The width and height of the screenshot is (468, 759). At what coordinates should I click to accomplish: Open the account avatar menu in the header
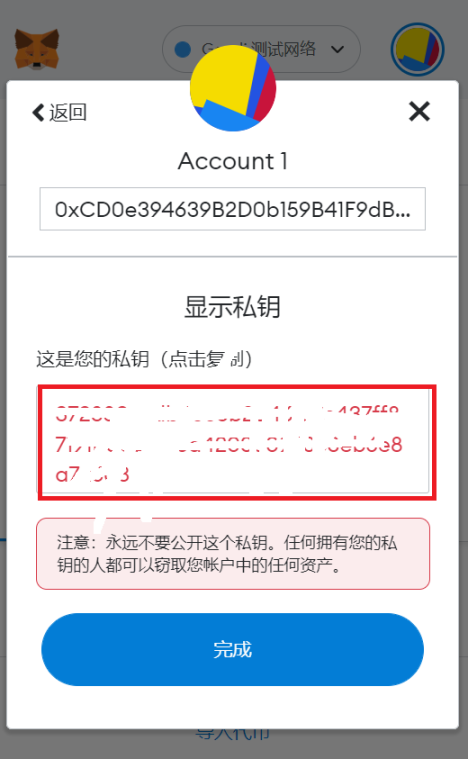coord(417,49)
